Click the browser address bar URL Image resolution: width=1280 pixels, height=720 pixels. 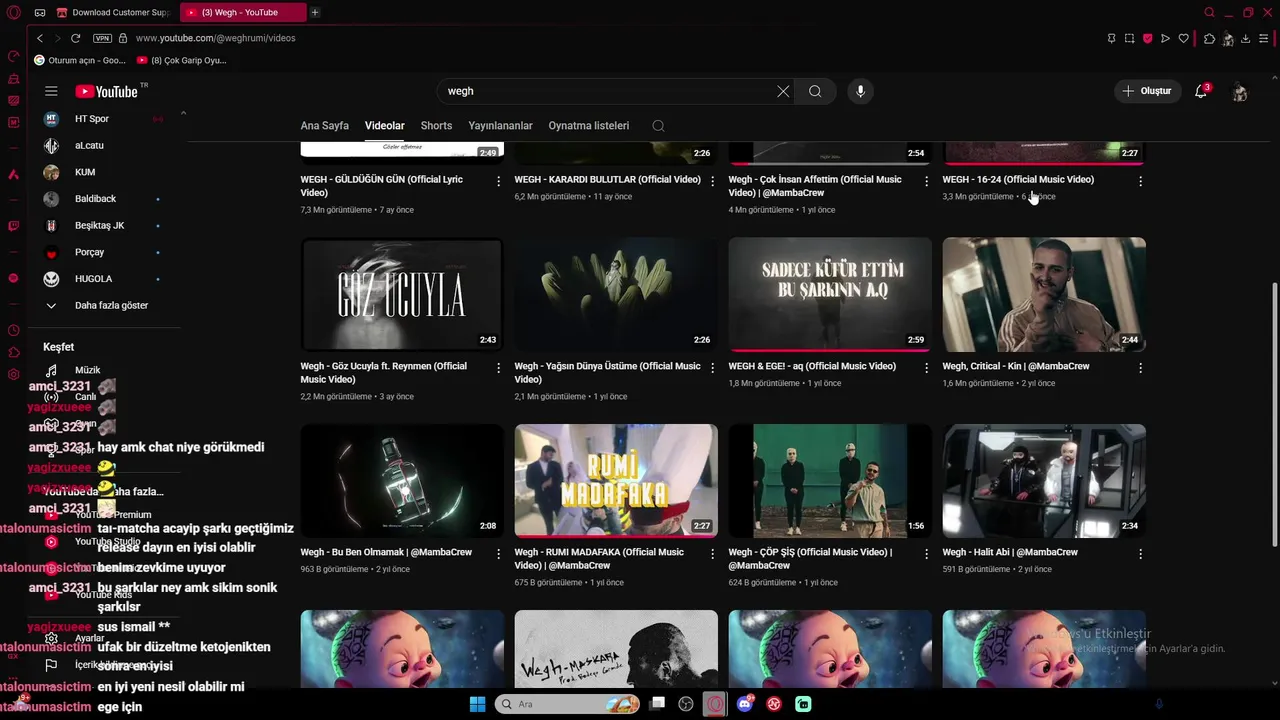[x=215, y=38]
